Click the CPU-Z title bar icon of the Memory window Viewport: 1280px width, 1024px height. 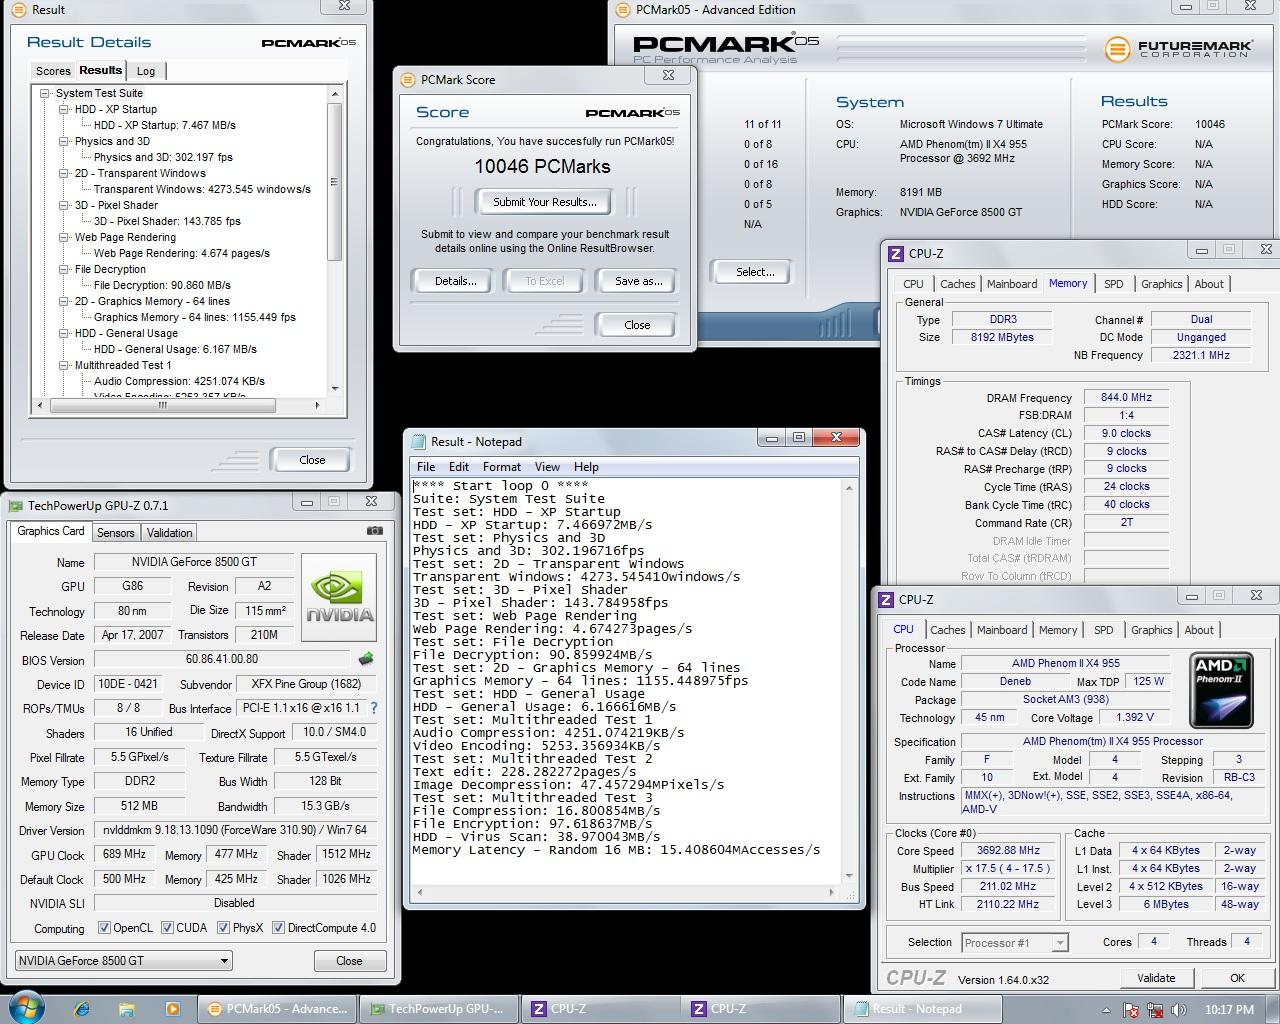click(896, 254)
